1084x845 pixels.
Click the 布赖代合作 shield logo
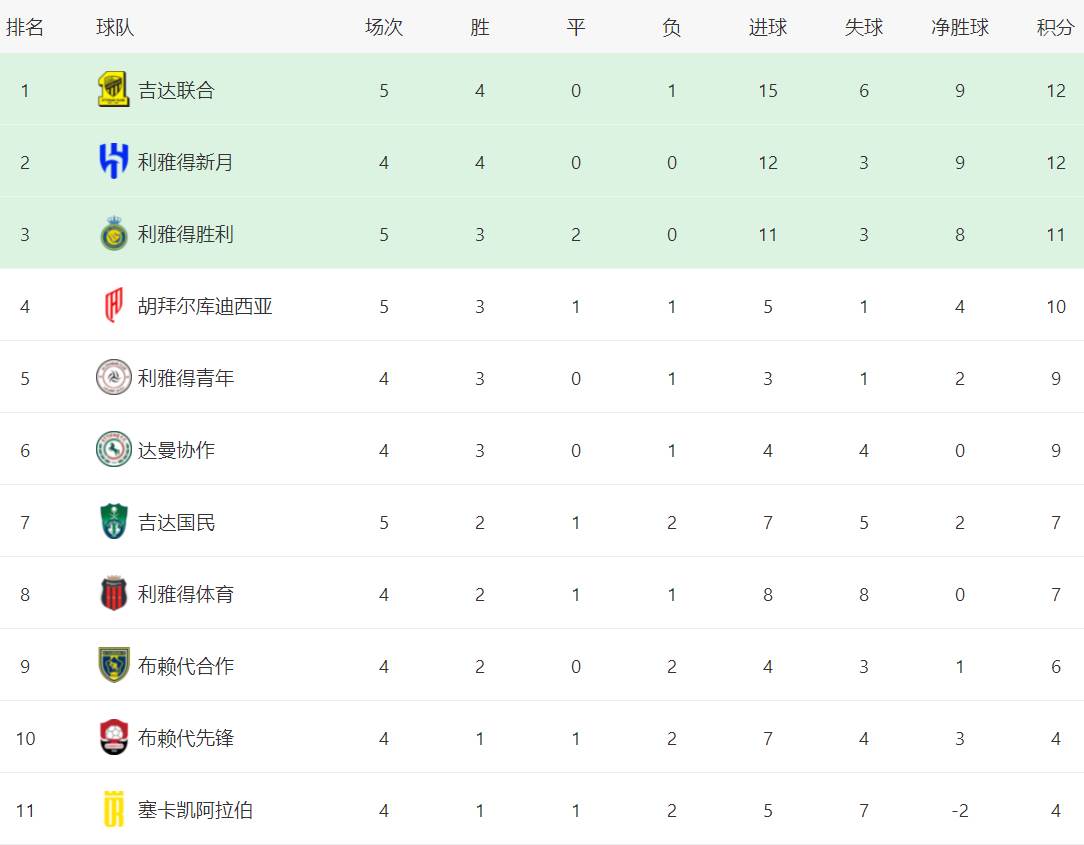pyautogui.click(x=113, y=665)
